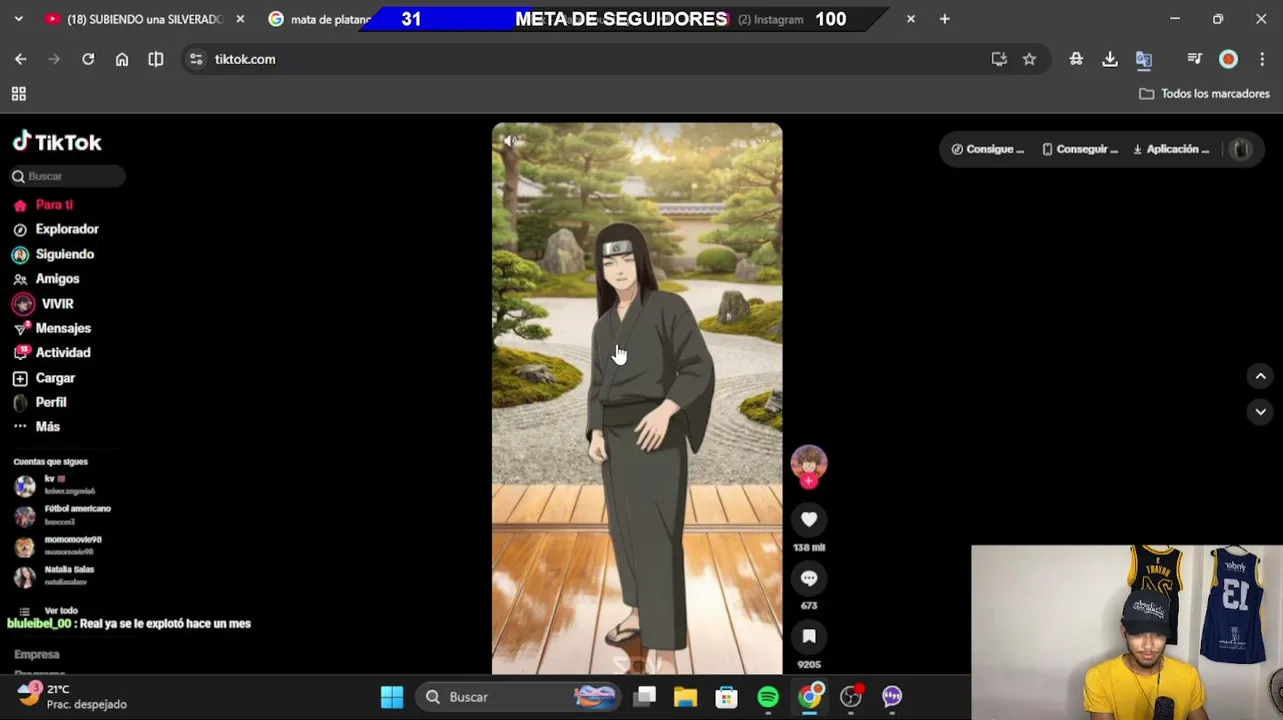Toggle the browser side panel icon
Image resolution: width=1283 pixels, height=720 pixels.
click(x=156, y=59)
